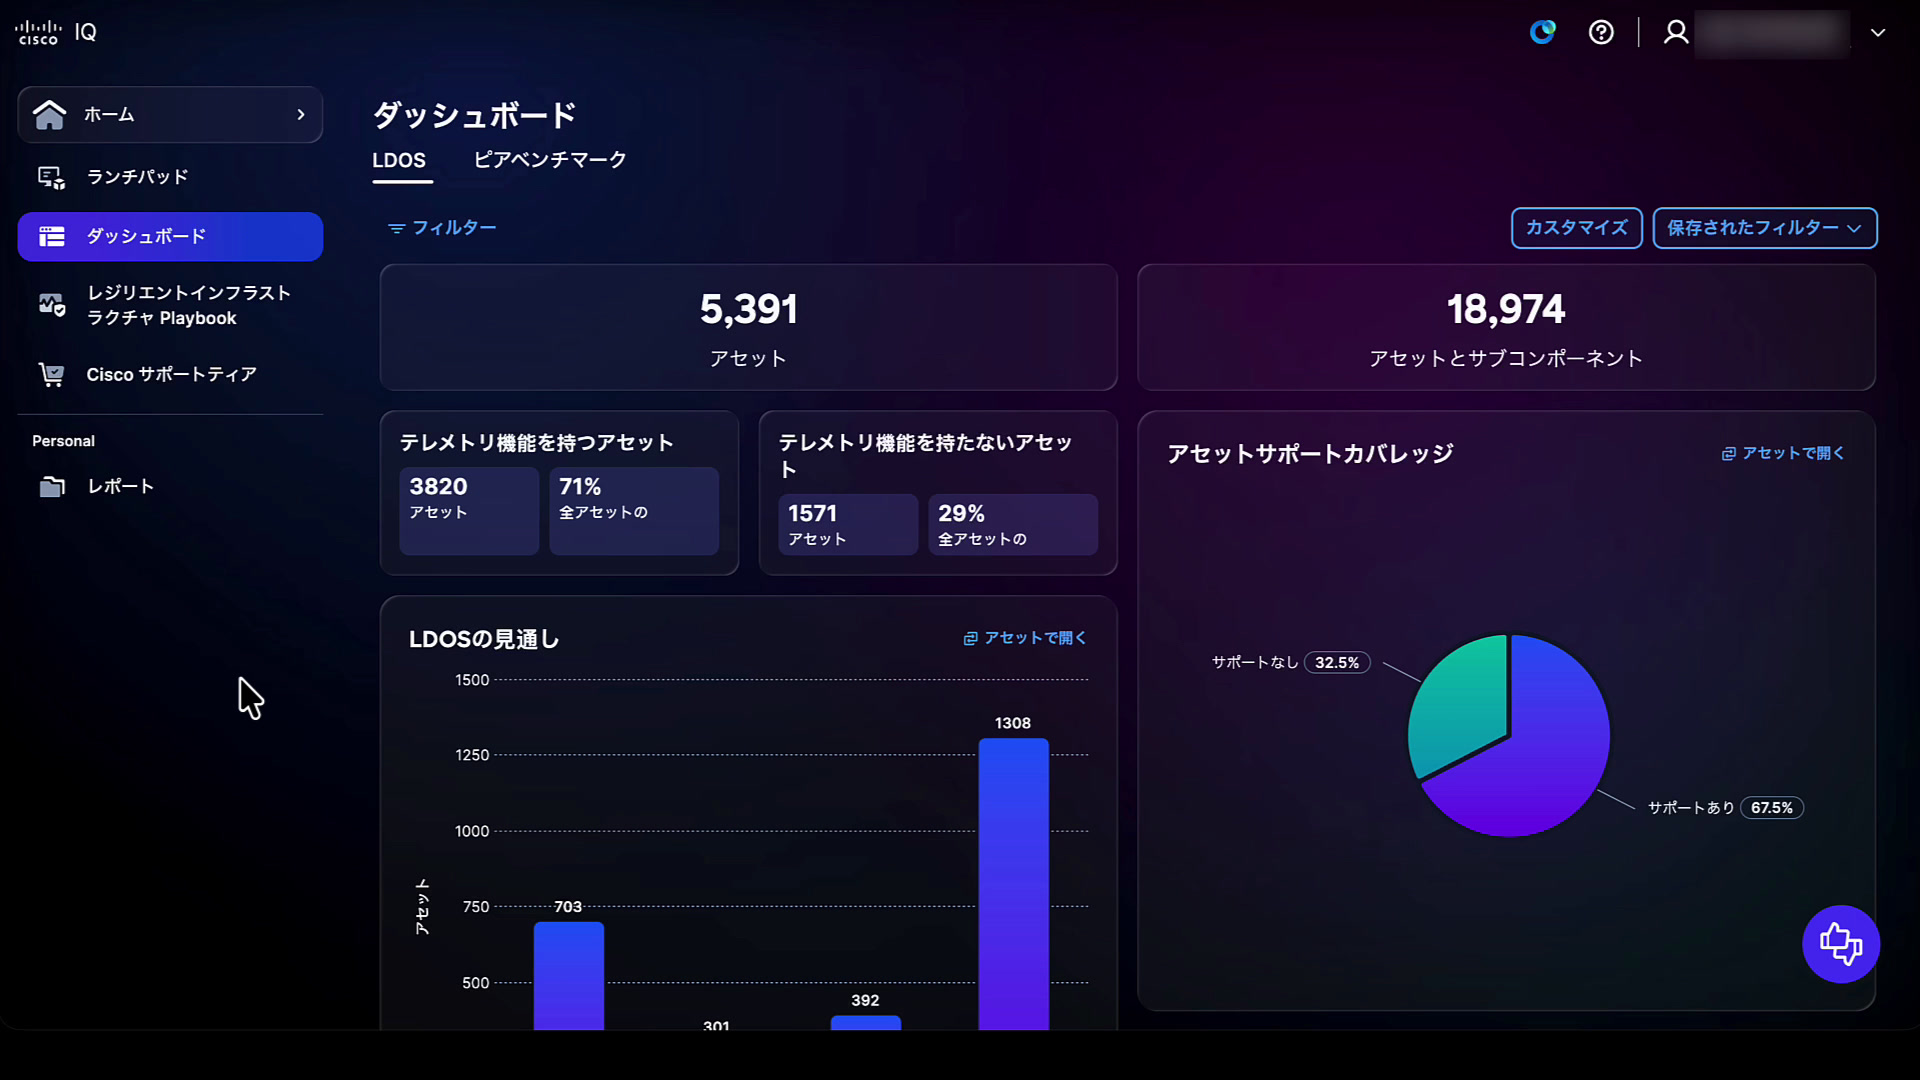Image resolution: width=1920 pixels, height=1080 pixels.
Task: Click the 703 bar in LDOS chart
Action: [568, 976]
